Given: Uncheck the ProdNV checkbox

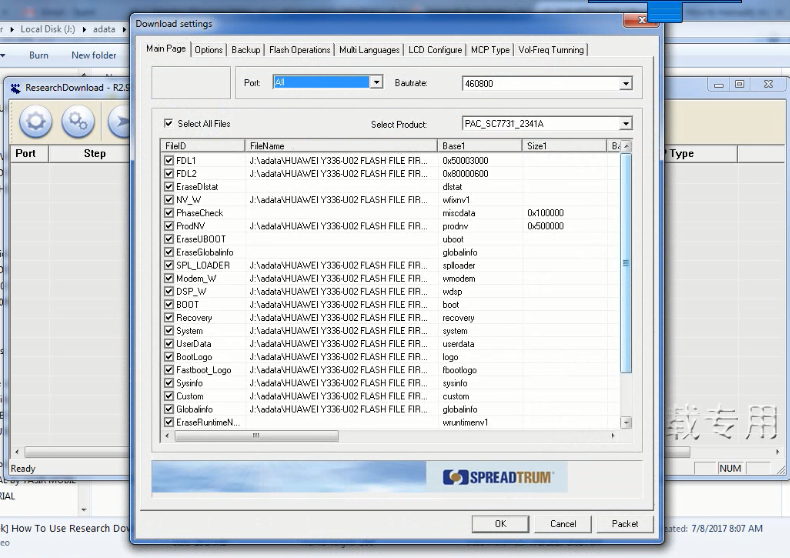Looking at the screenshot, I should pyautogui.click(x=169, y=226).
